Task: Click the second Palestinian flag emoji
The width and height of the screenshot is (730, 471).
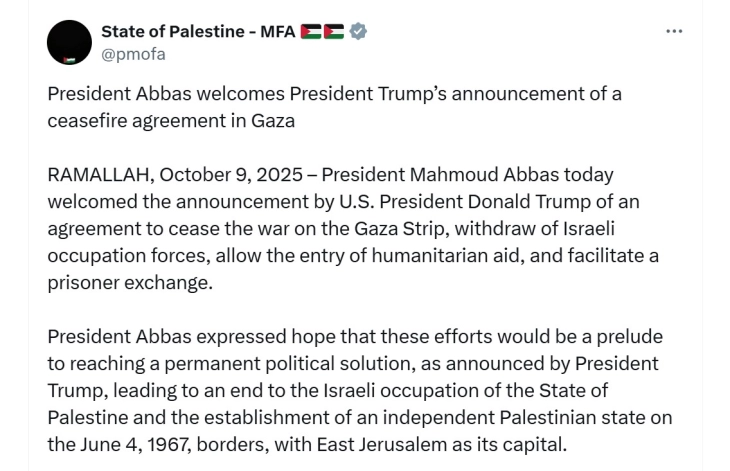Action: click(333, 31)
